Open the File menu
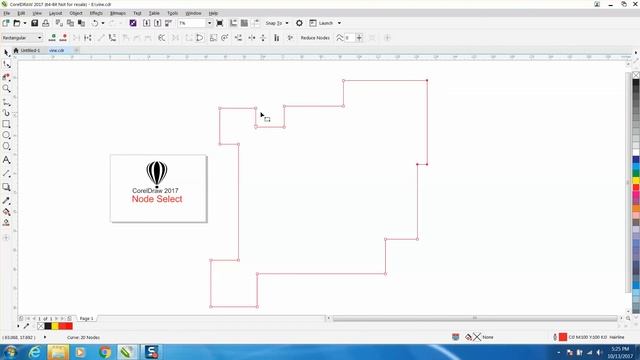 pyautogui.click(x=7, y=13)
